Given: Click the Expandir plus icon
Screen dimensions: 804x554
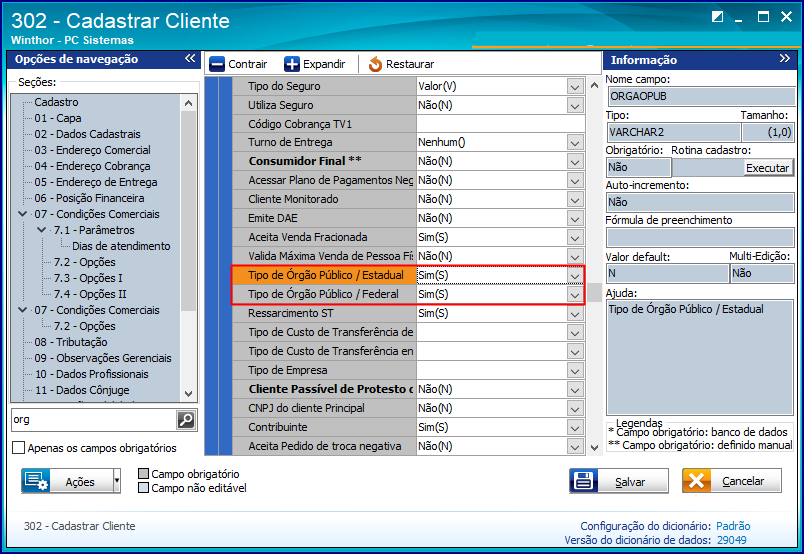Looking at the screenshot, I should [292, 64].
